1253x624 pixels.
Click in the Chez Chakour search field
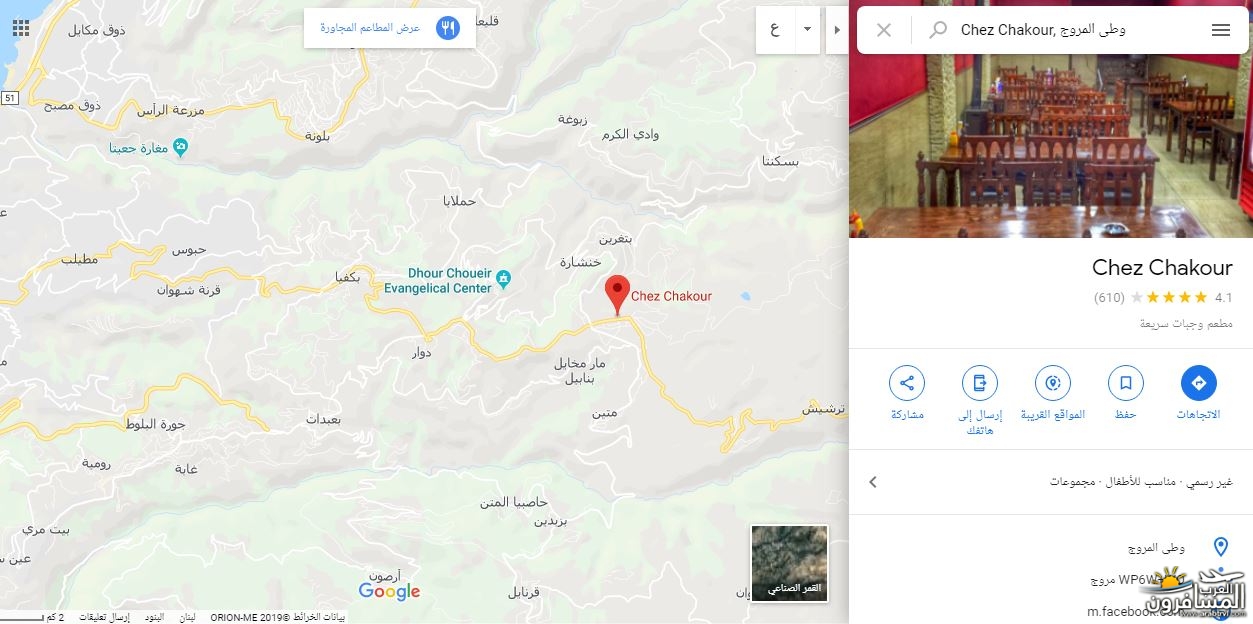[1075, 30]
